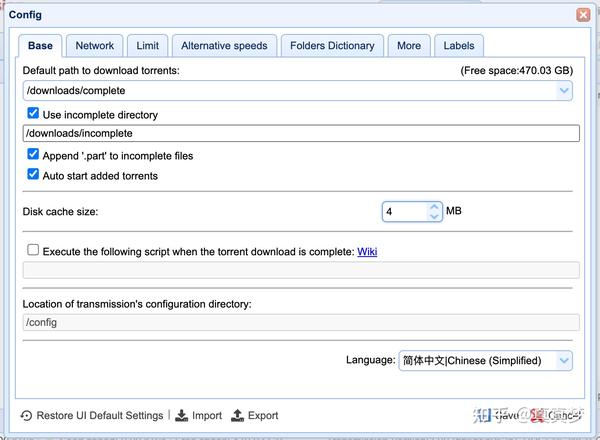Screen dimensions: 600x440
Task: Disable Use incomplete directory checkbox
Action: (33, 114)
